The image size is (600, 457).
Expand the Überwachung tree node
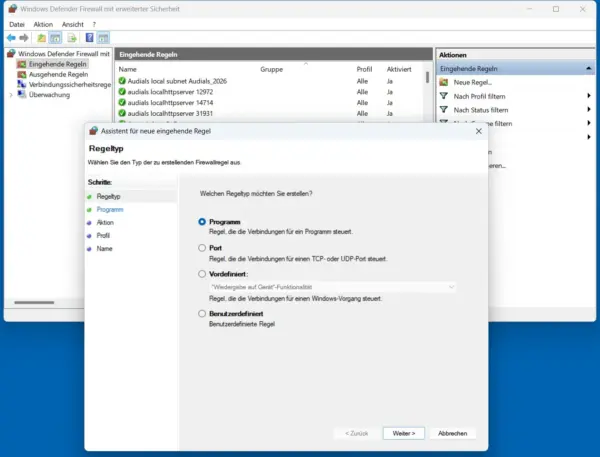coord(11,95)
